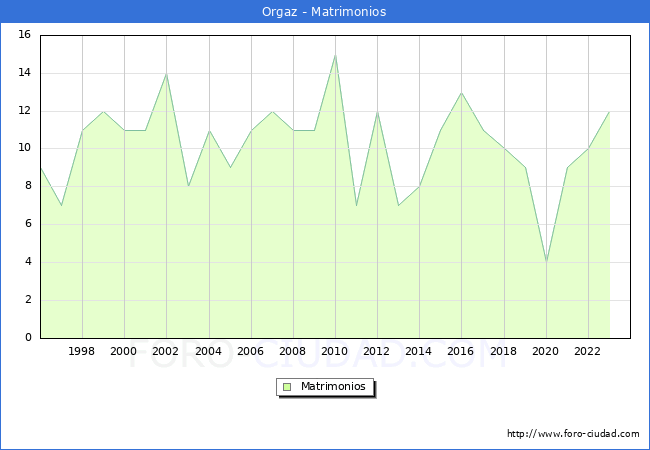Screen dimensions: 650x450
Task: Click the 2016 peak data point at 13
Action: (x=461, y=93)
